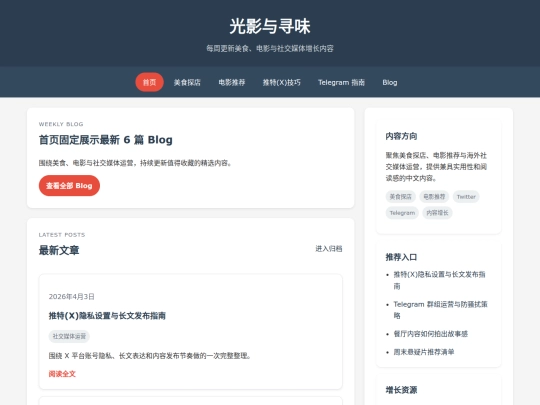Open the 首页 navigation tab

coord(149,82)
